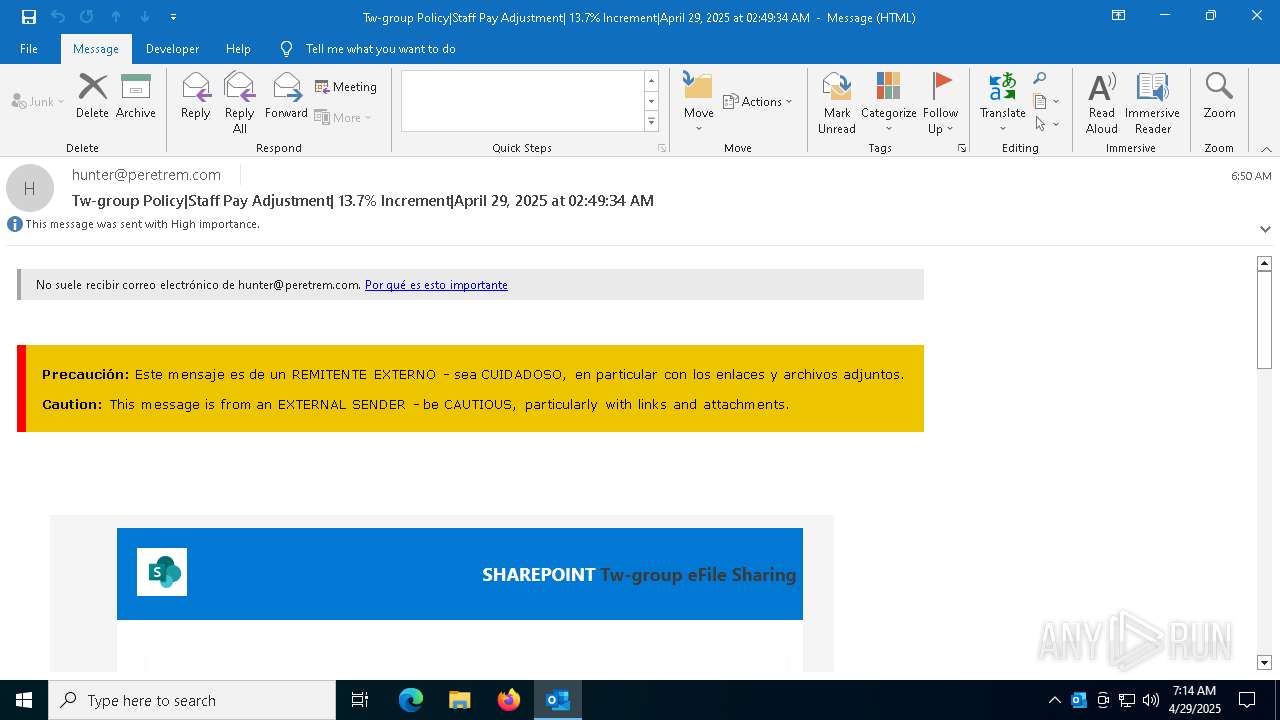Open the Select cursor dropdown
This screenshot has height=720, width=1280.
[x=1046, y=124]
